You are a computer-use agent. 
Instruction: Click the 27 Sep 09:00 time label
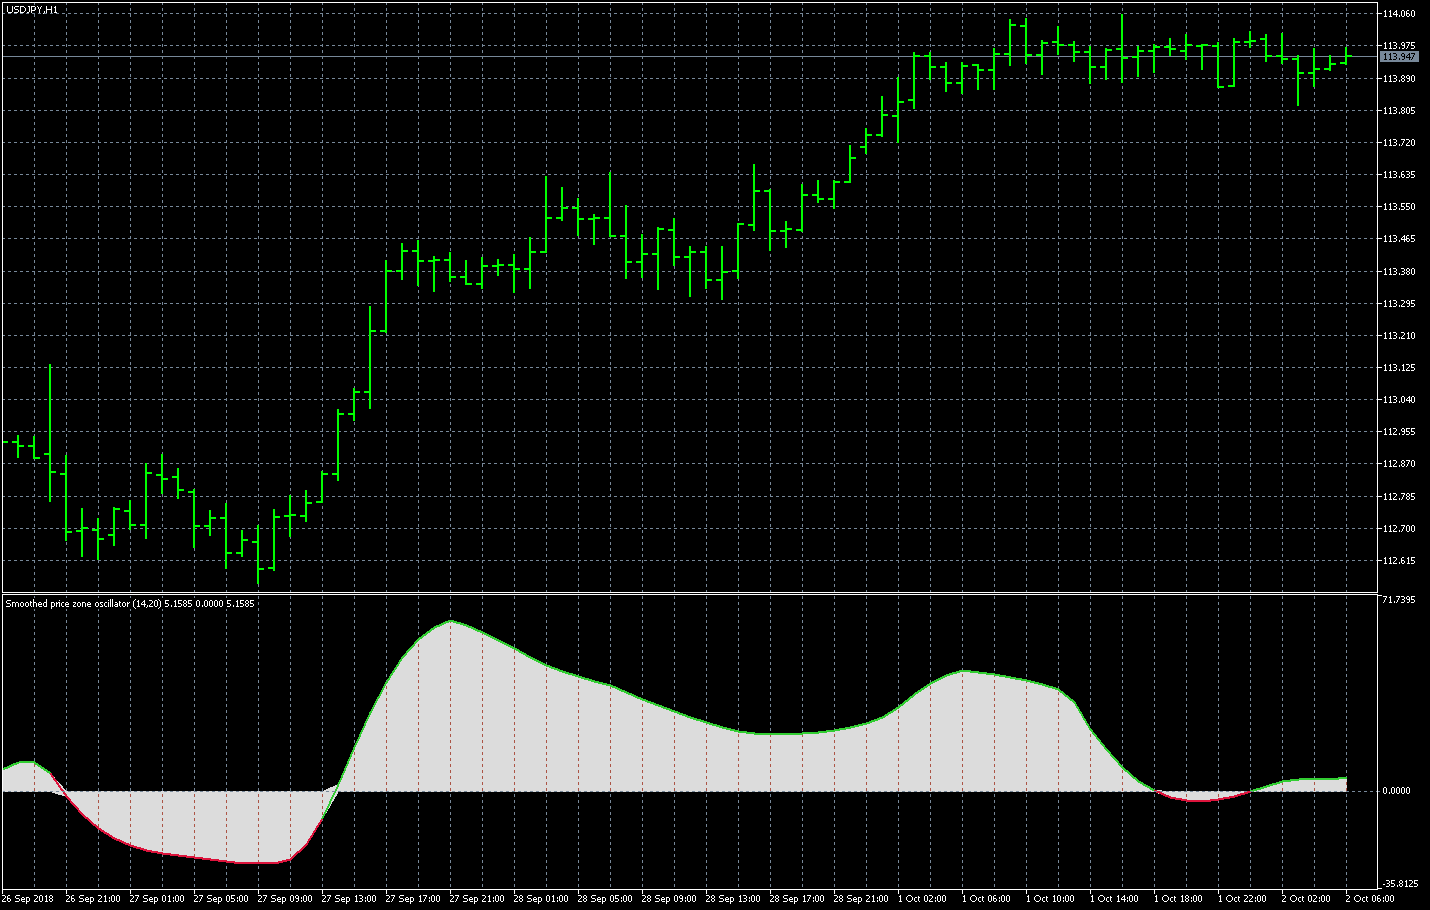click(285, 899)
